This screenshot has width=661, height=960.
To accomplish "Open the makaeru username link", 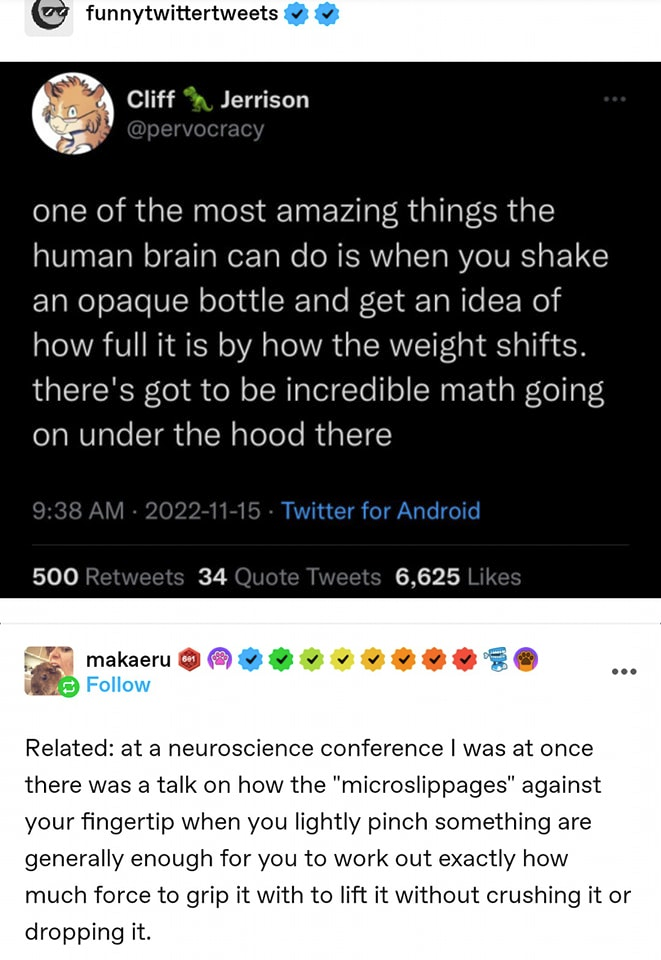I will pyautogui.click(x=128, y=659).
